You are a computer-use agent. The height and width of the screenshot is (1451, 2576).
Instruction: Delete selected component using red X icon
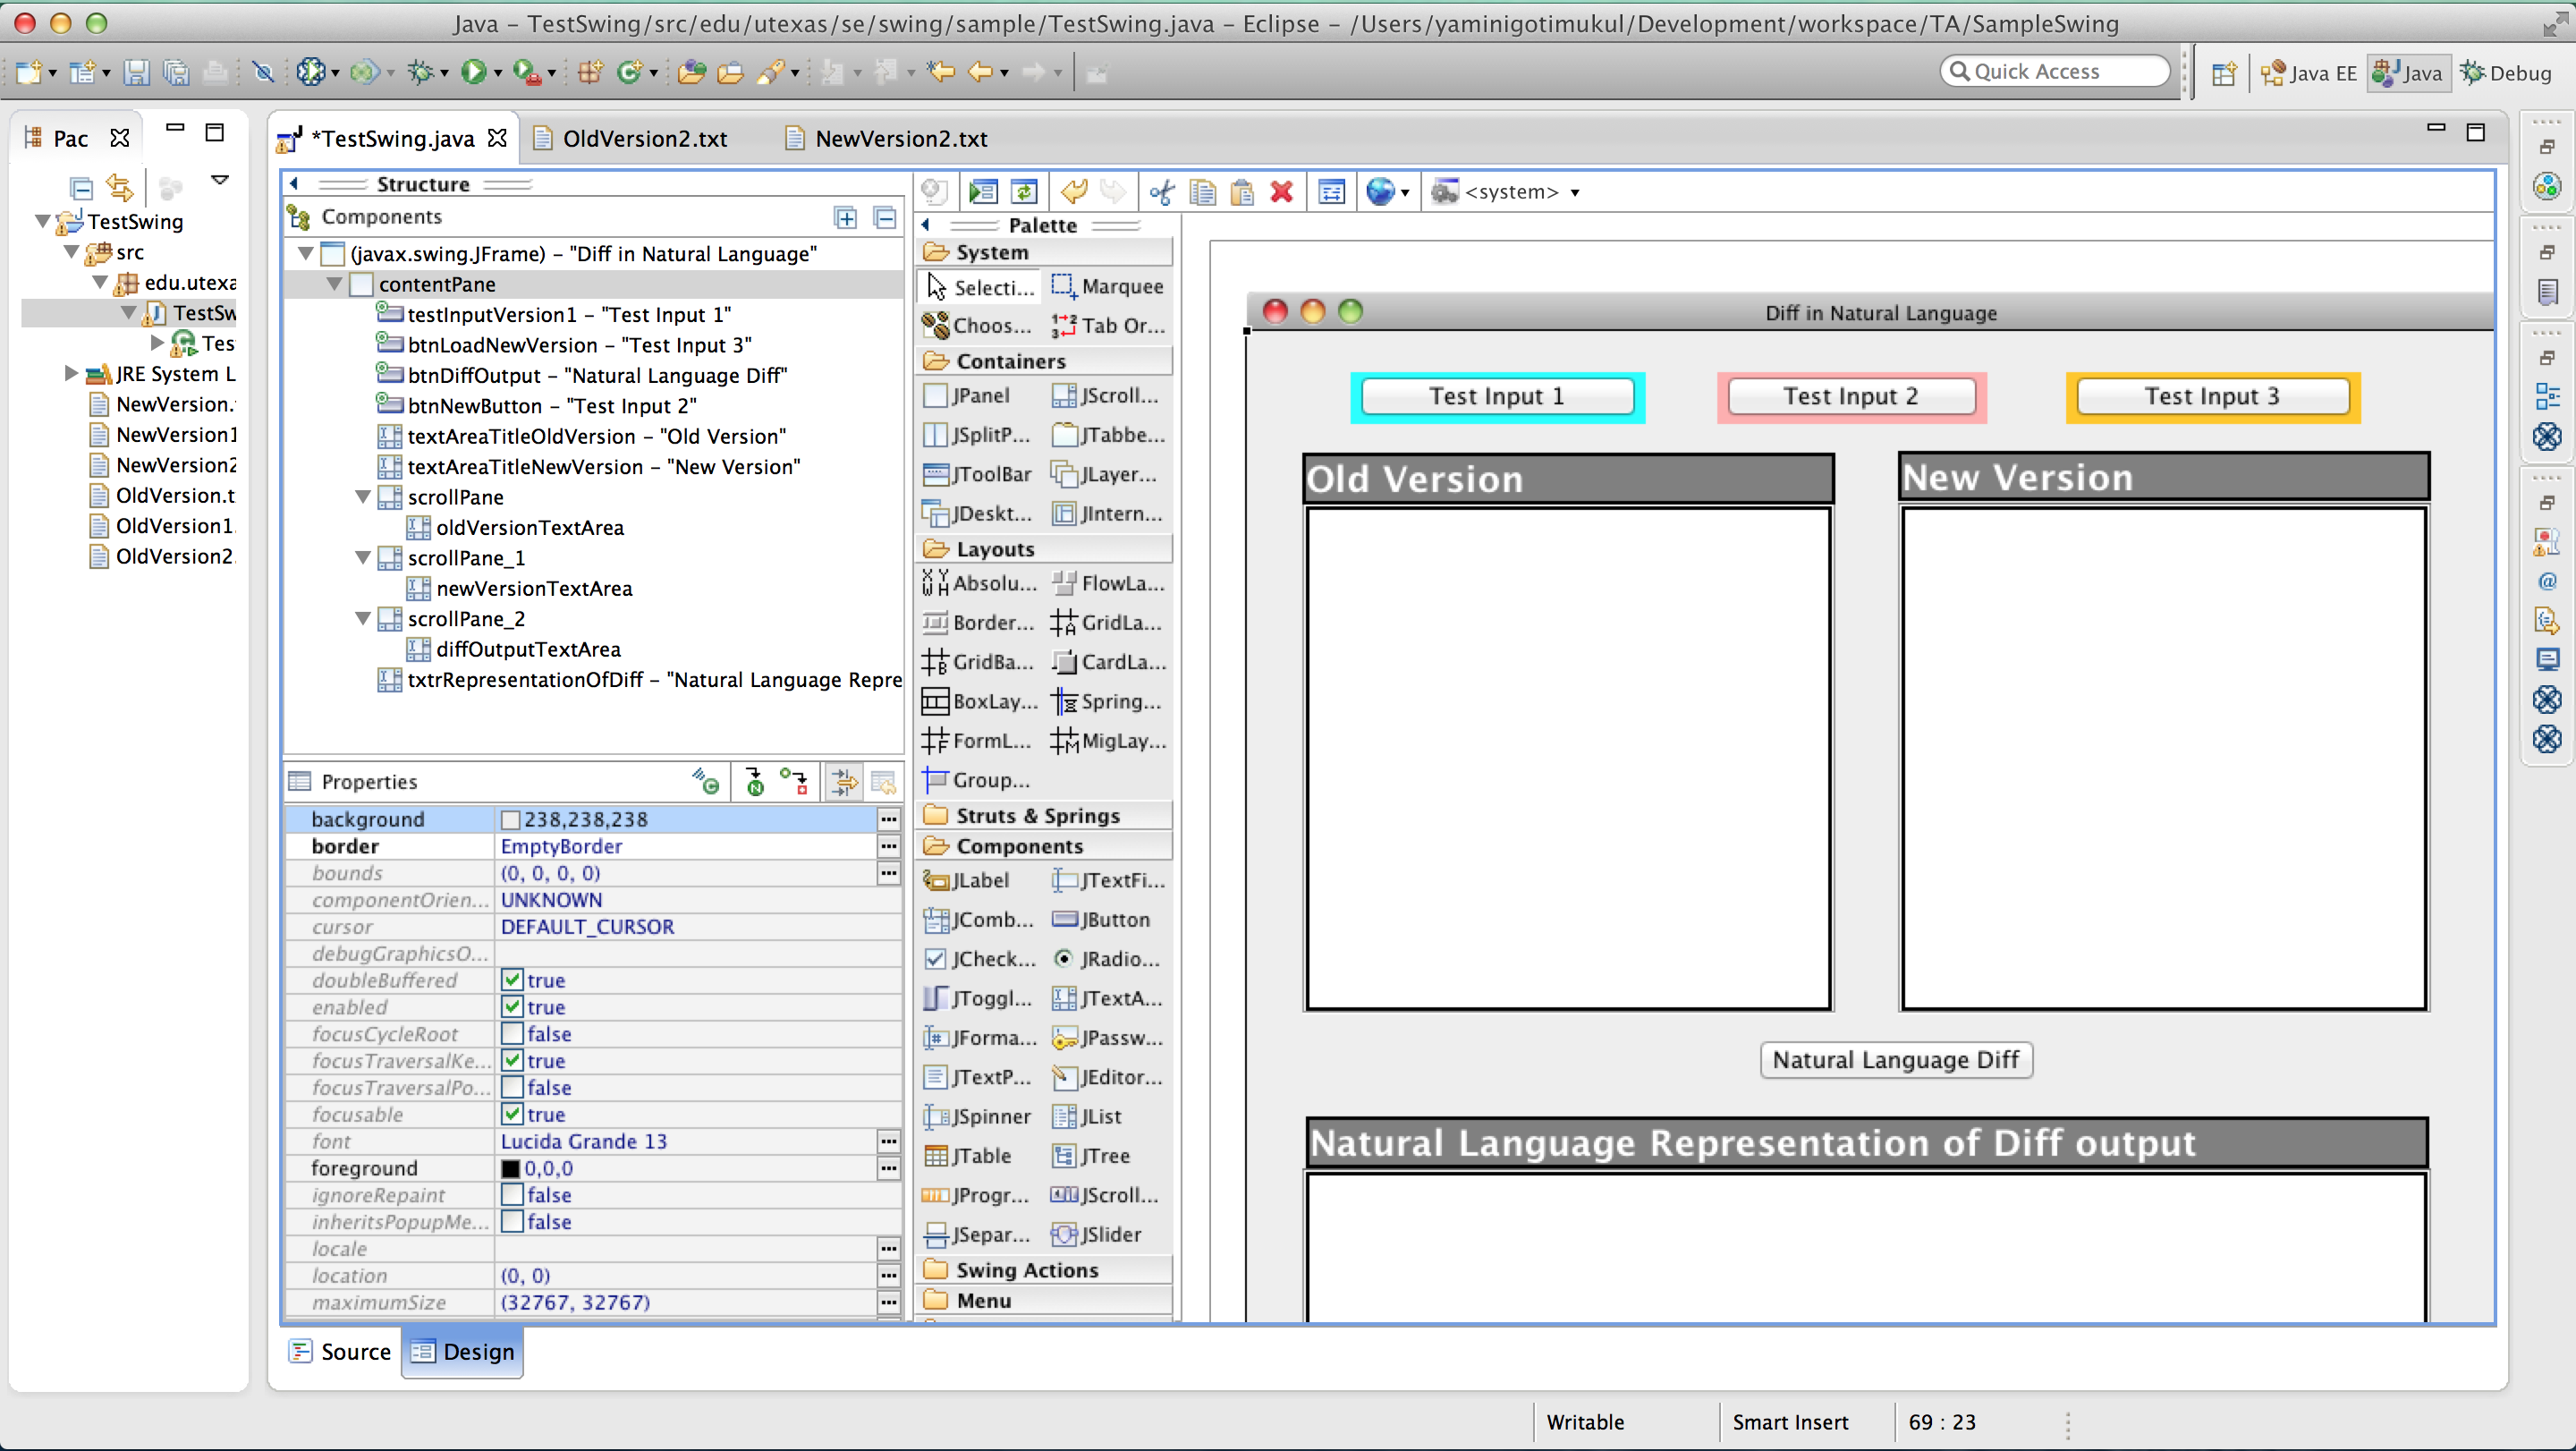pos(1283,192)
